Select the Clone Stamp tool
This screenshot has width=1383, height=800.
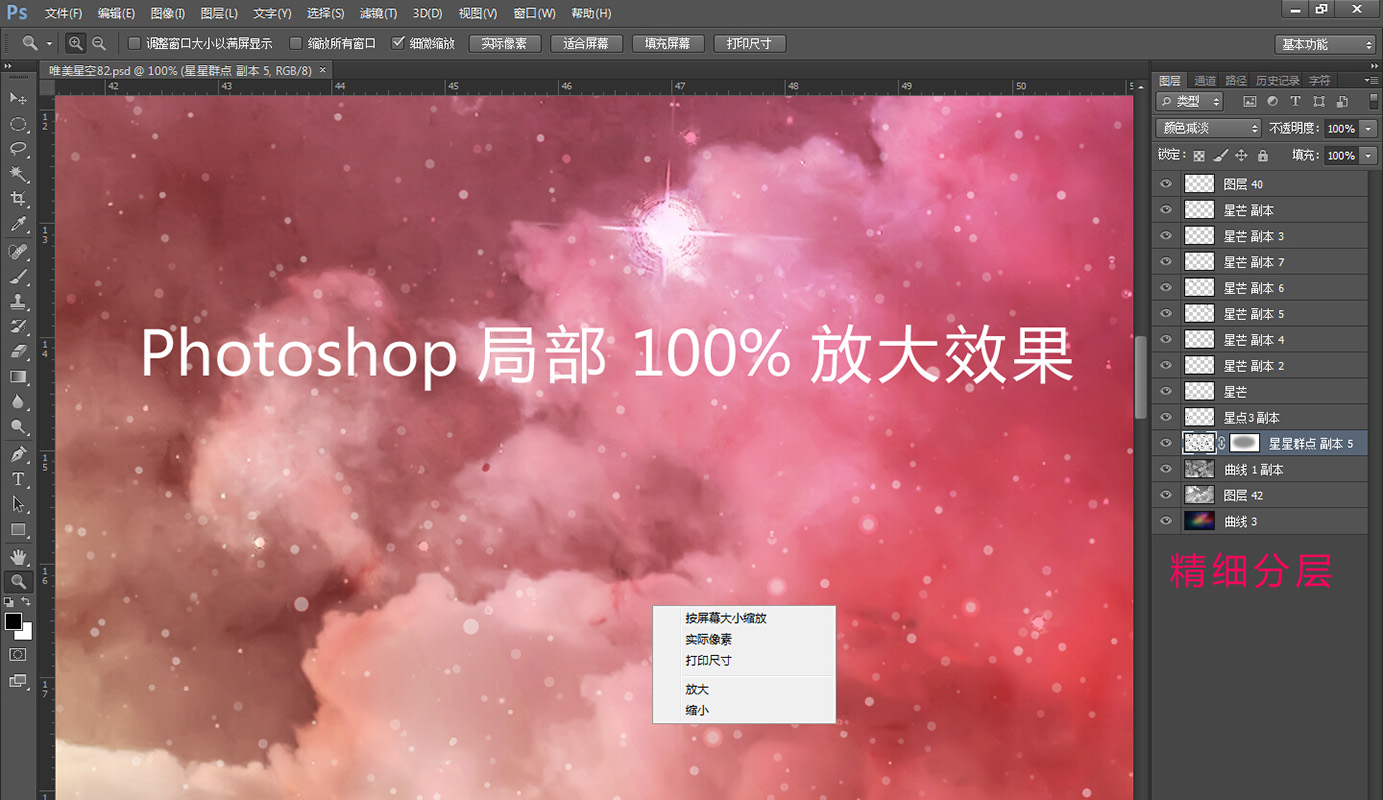coord(18,301)
